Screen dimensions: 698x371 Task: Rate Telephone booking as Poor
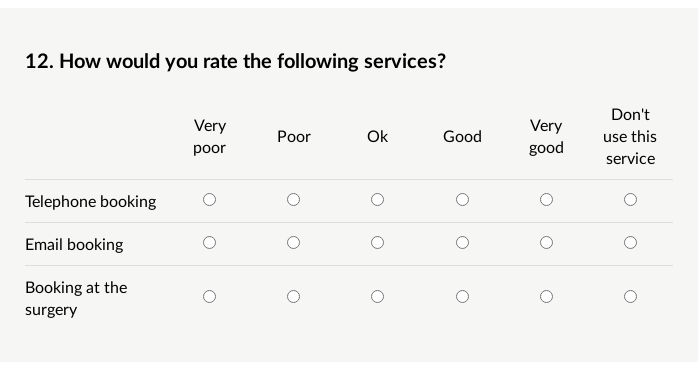[x=293, y=200]
